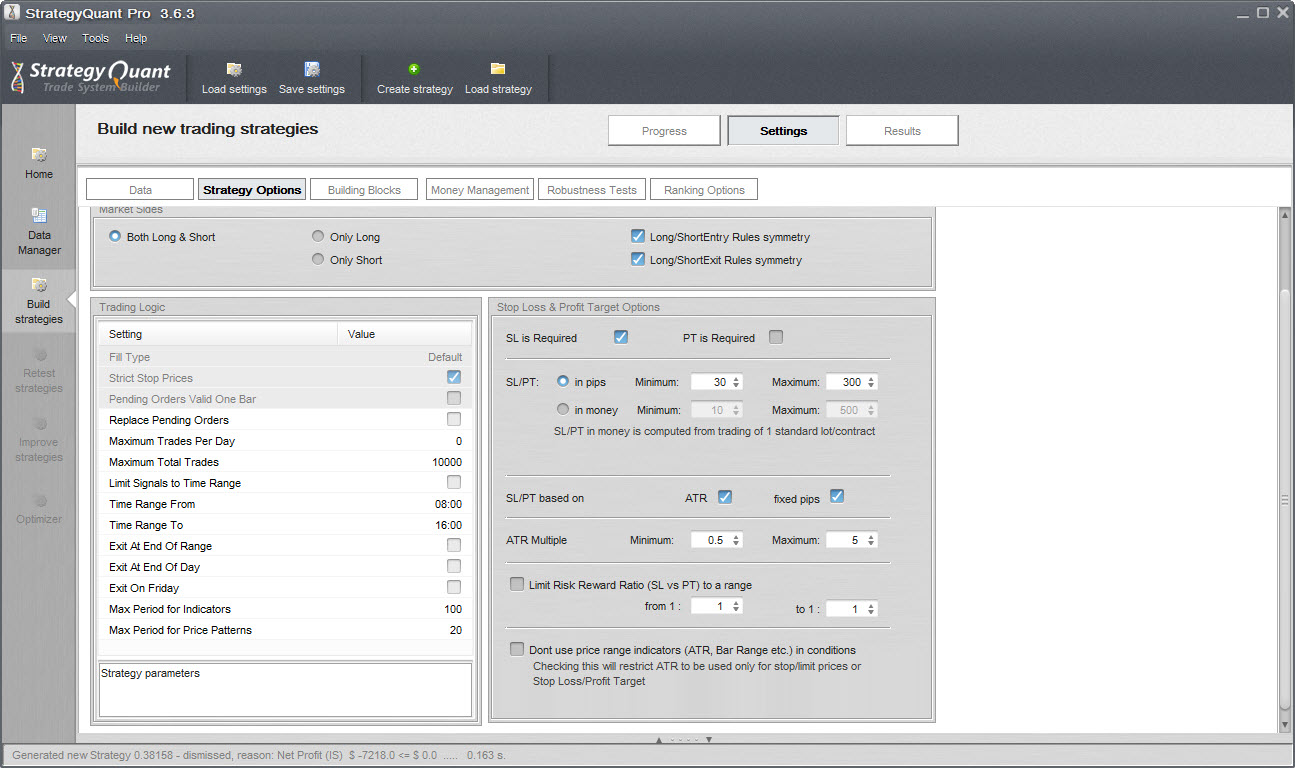Open the Ranking Options tab
This screenshot has width=1295, height=768.
704,189
